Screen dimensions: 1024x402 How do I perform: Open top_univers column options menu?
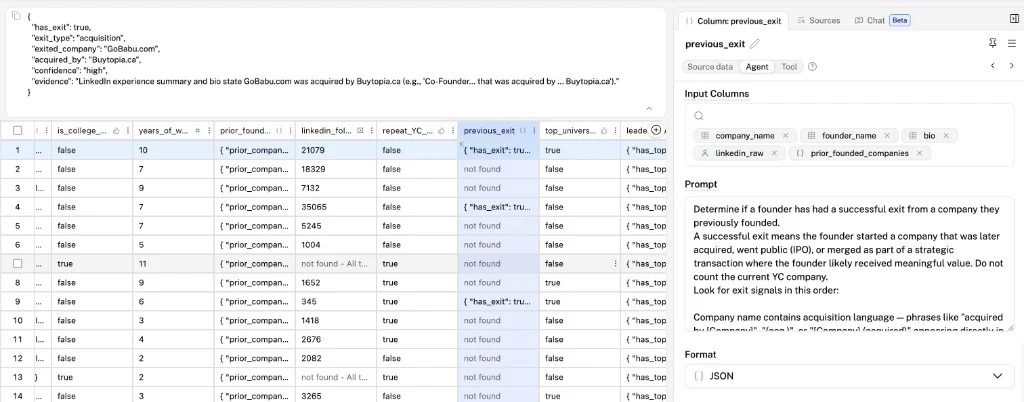click(615, 131)
